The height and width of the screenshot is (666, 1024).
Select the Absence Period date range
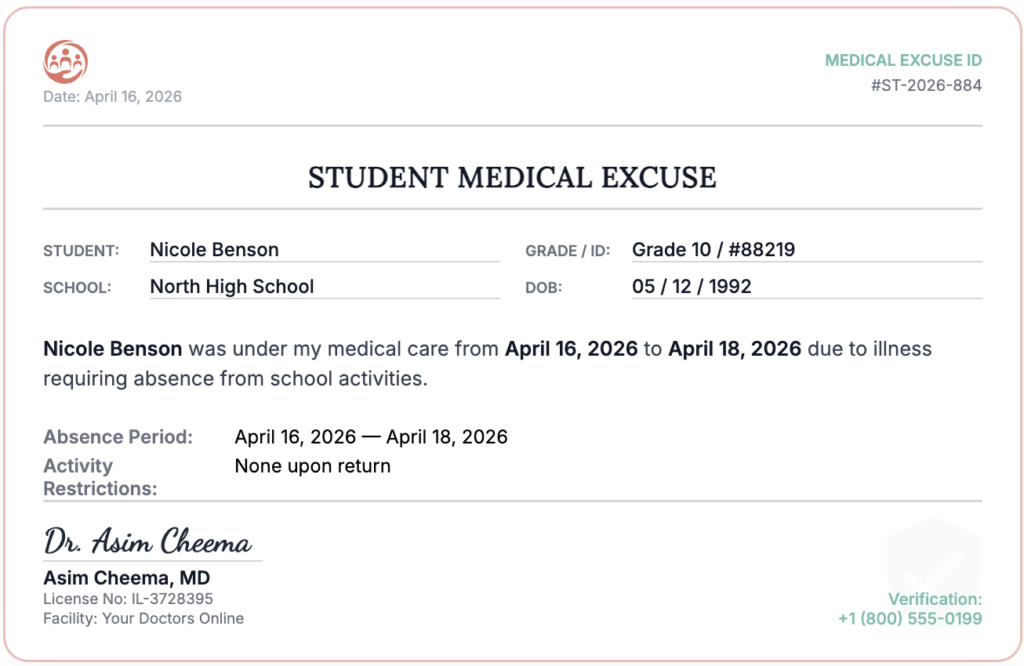(x=371, y=437)
